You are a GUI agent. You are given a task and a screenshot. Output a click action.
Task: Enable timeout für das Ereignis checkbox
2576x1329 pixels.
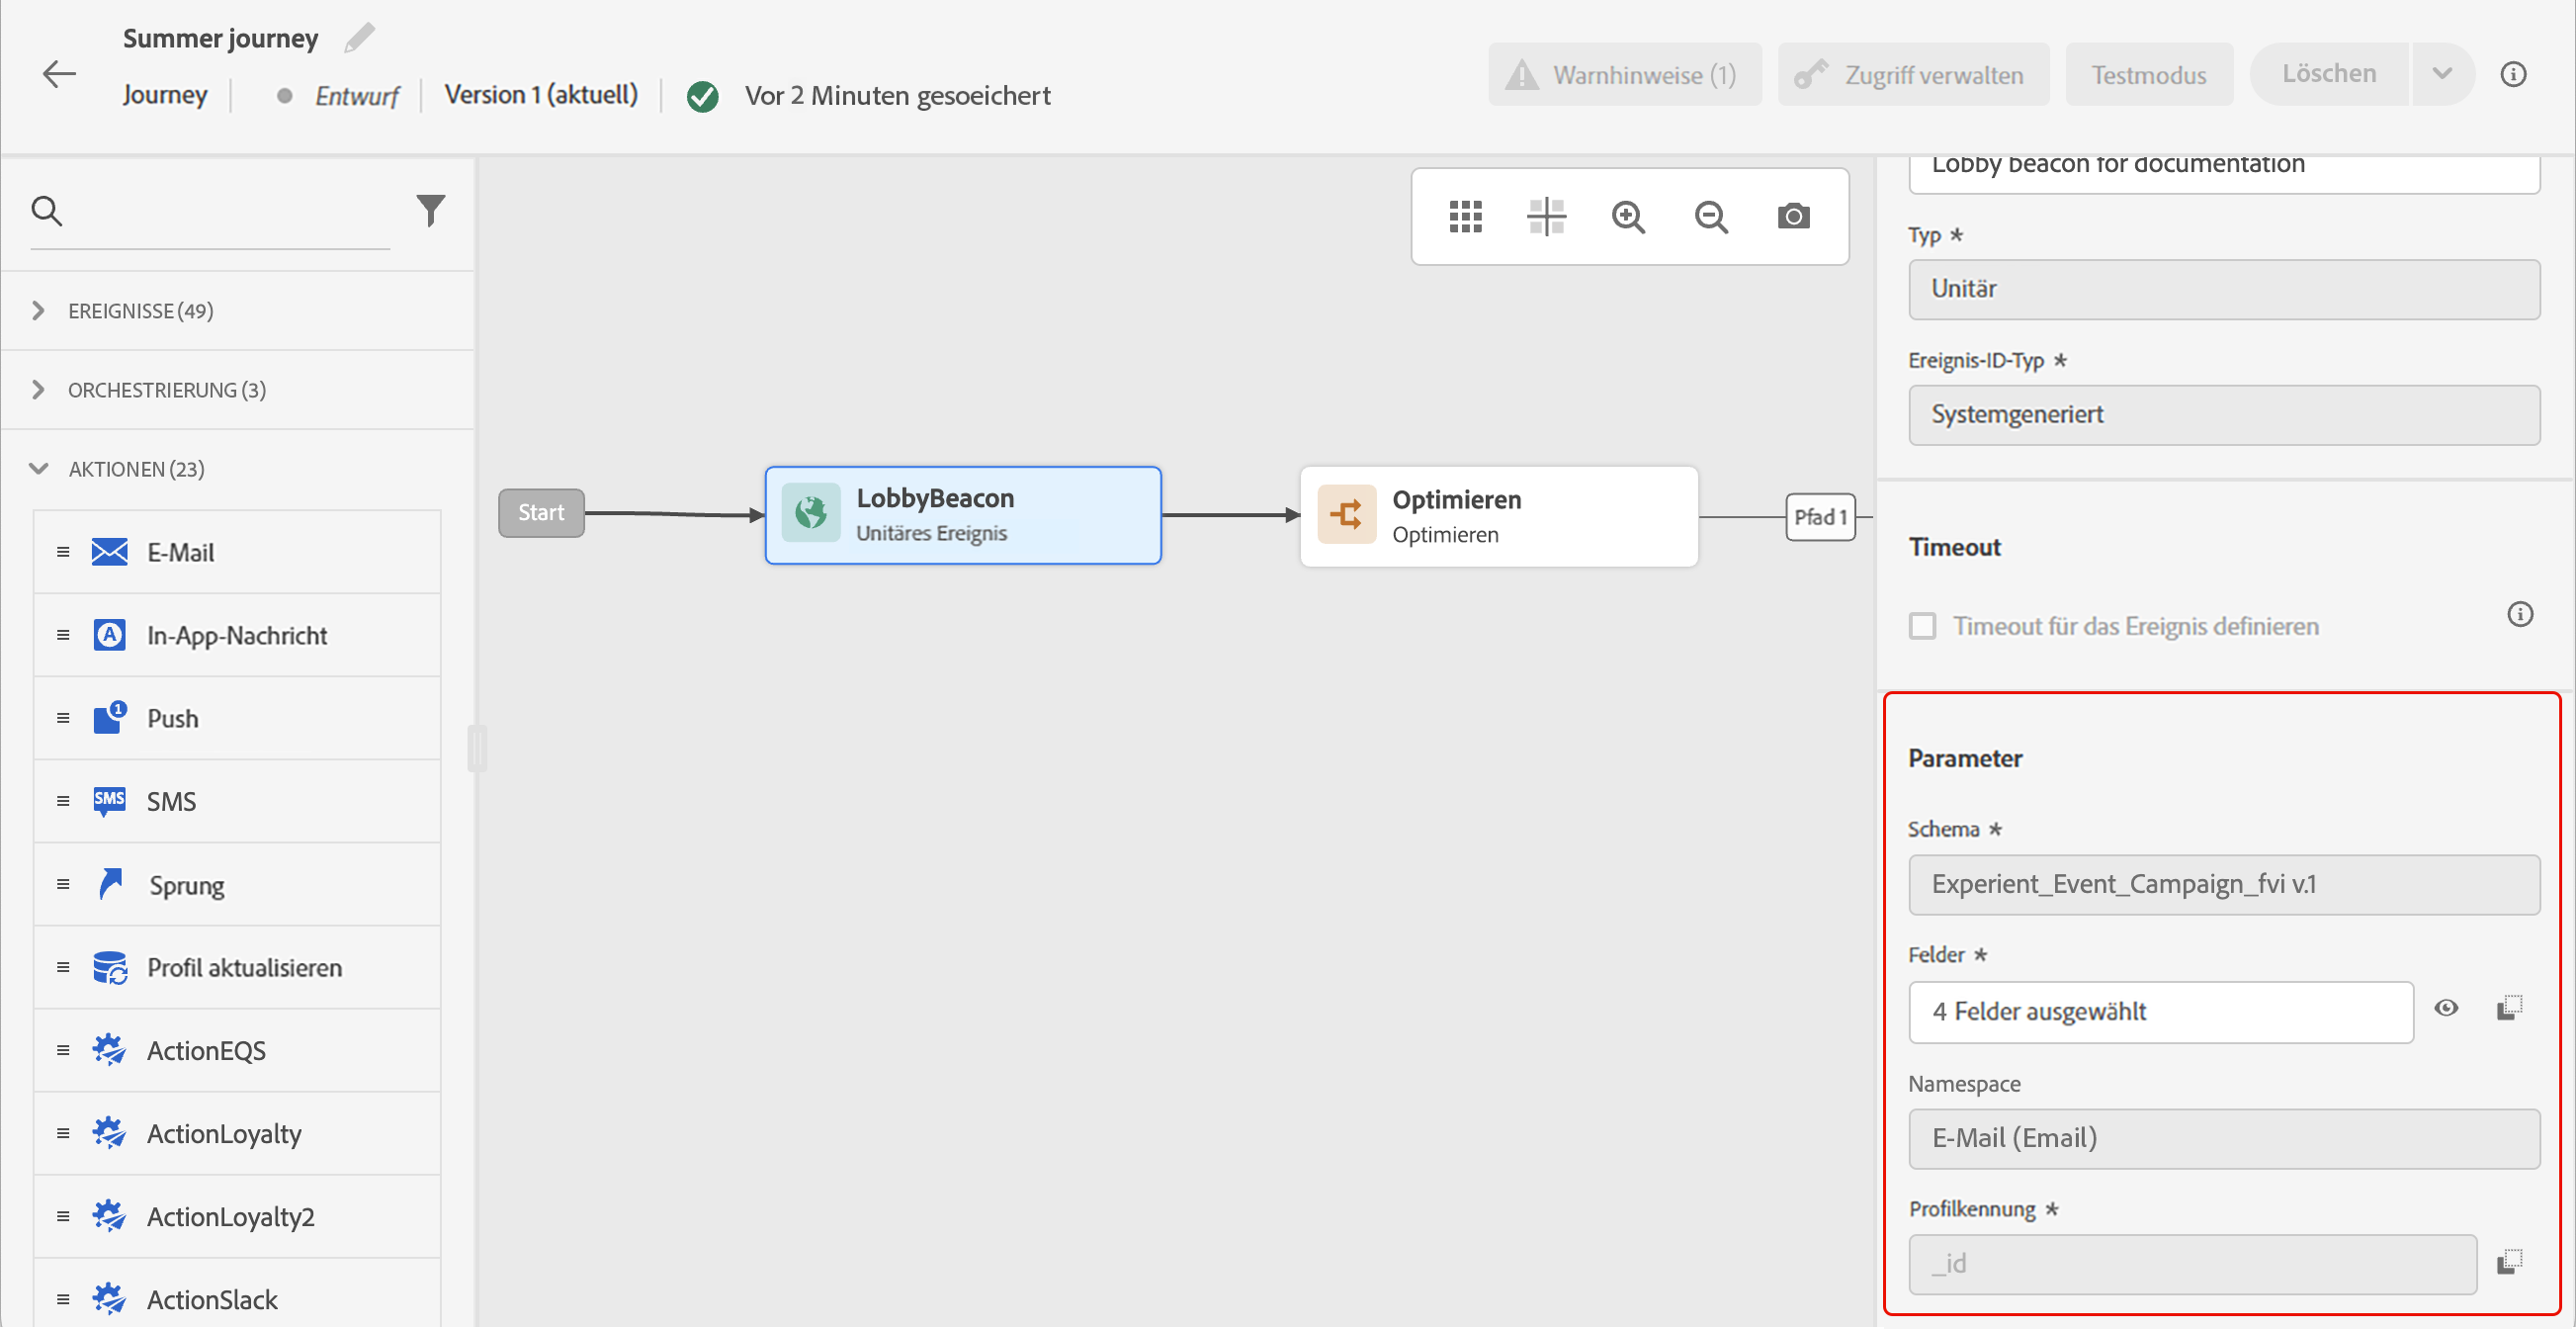[1922, 627]
